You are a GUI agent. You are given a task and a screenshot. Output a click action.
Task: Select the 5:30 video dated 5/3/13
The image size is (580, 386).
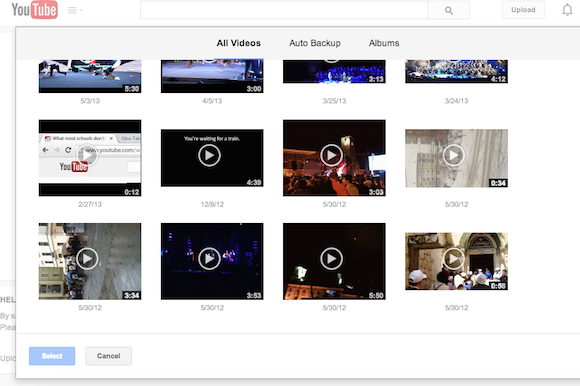point(90,76)
